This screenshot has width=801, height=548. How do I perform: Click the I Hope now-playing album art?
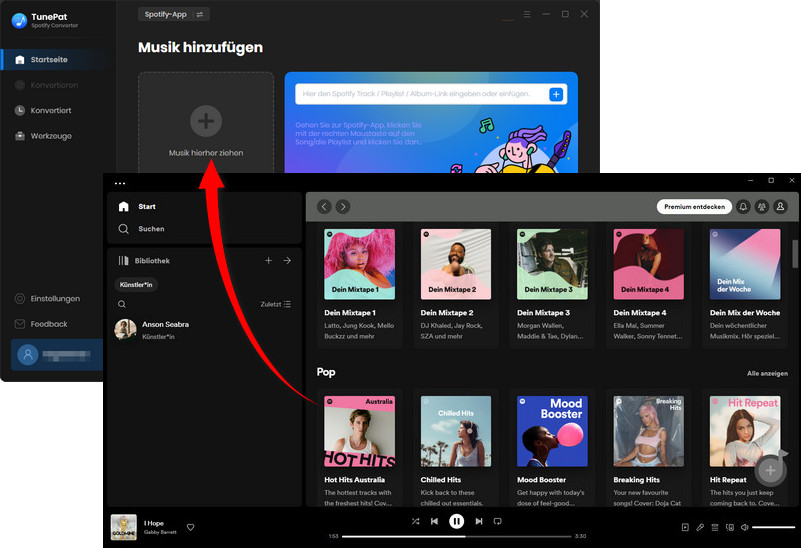(124, 527)
